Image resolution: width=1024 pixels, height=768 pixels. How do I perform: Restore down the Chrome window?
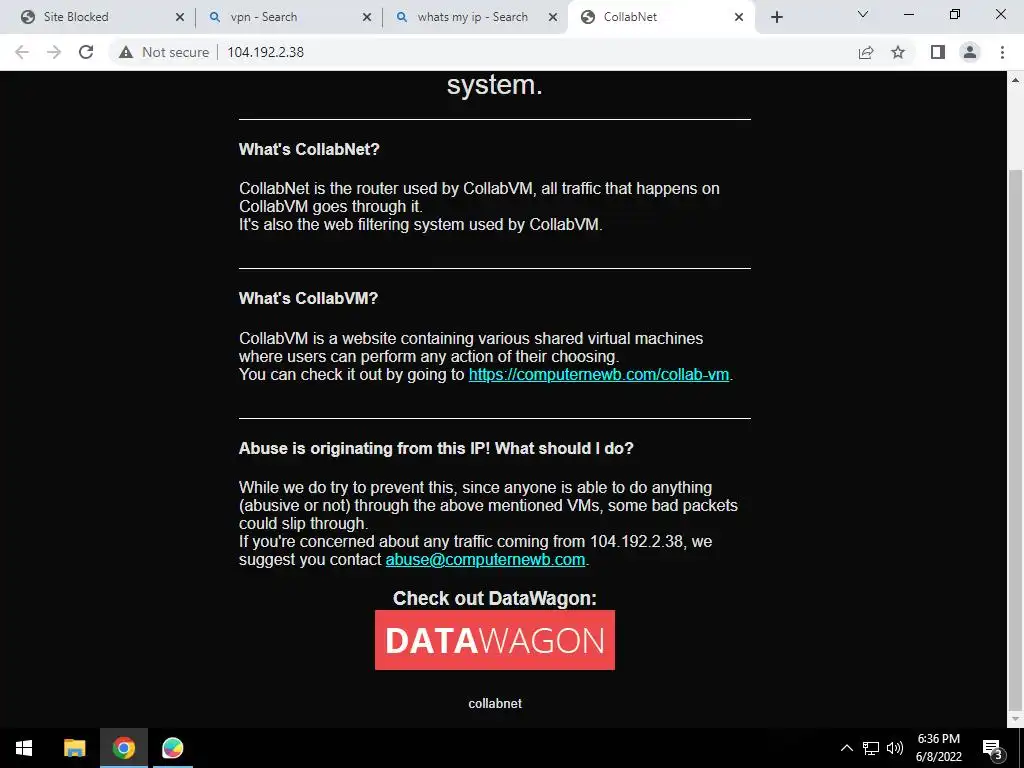(955, 14)
